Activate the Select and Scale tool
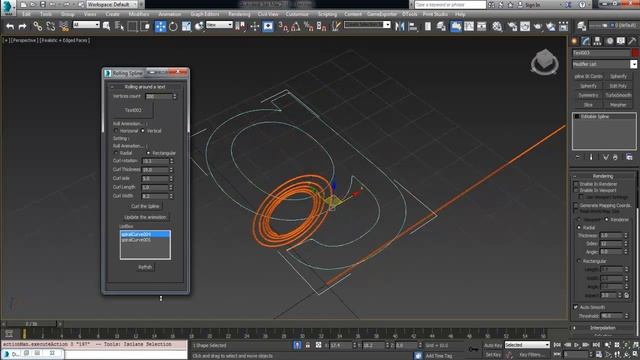The height and width of the screenshot is (360, 640). pyautogui.click(x=187, y=27)
